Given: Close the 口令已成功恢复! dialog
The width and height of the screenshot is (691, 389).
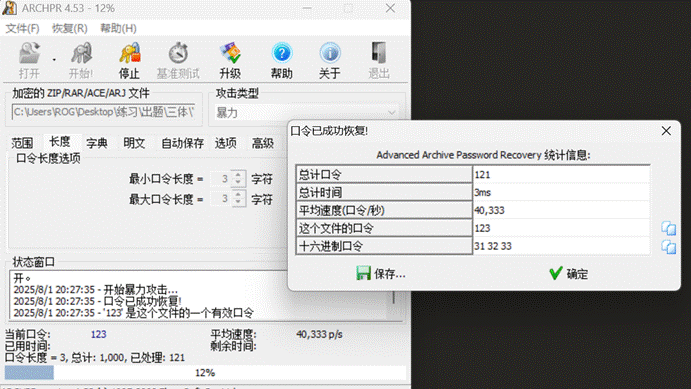Looking at the screenshot, I should 666,131.
